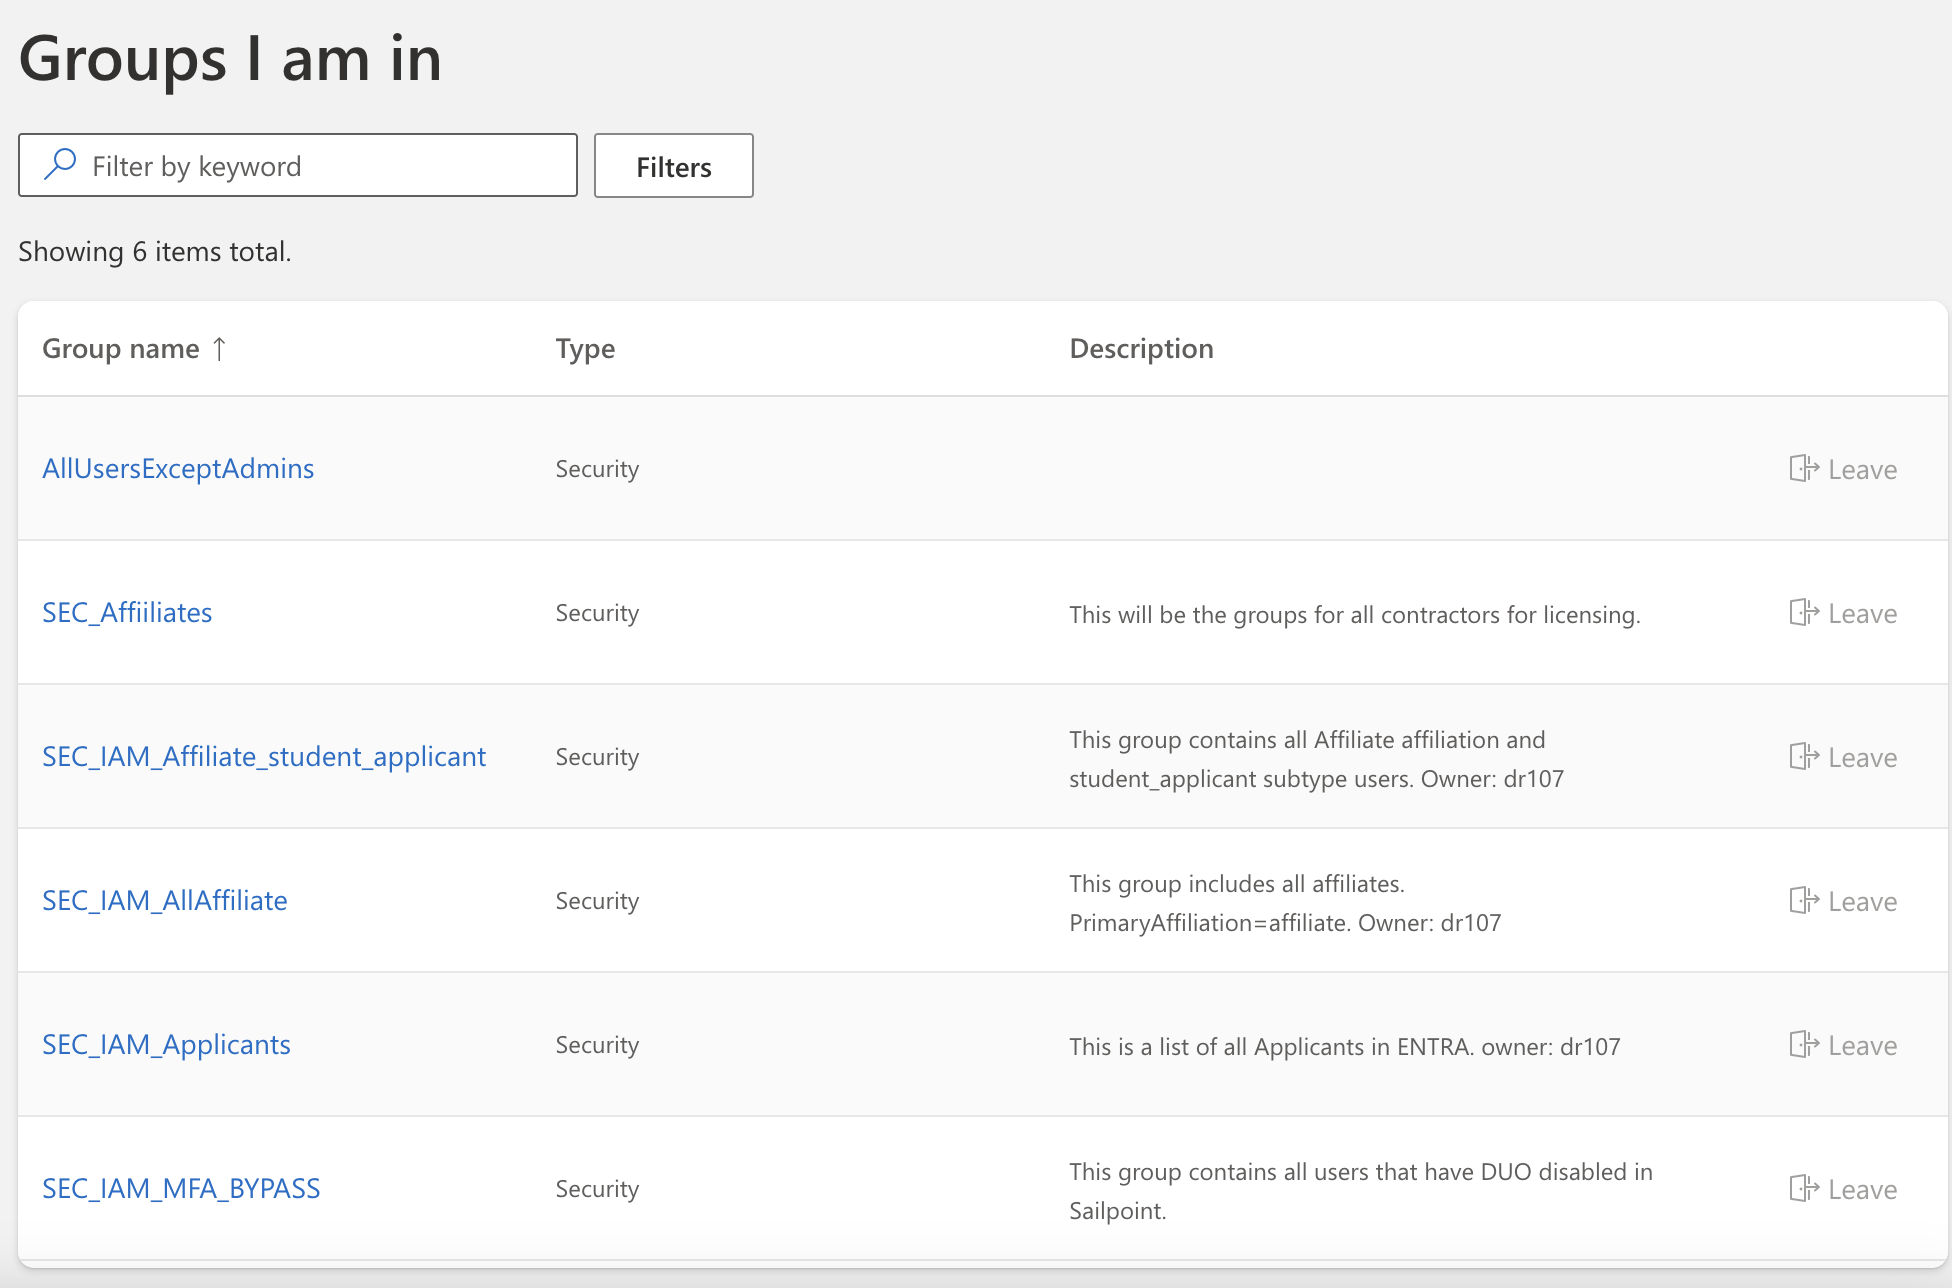This screenshot has width=1952, height=1288.
Task: Focus the Filter by keyword field
Action: click(320, 166)
